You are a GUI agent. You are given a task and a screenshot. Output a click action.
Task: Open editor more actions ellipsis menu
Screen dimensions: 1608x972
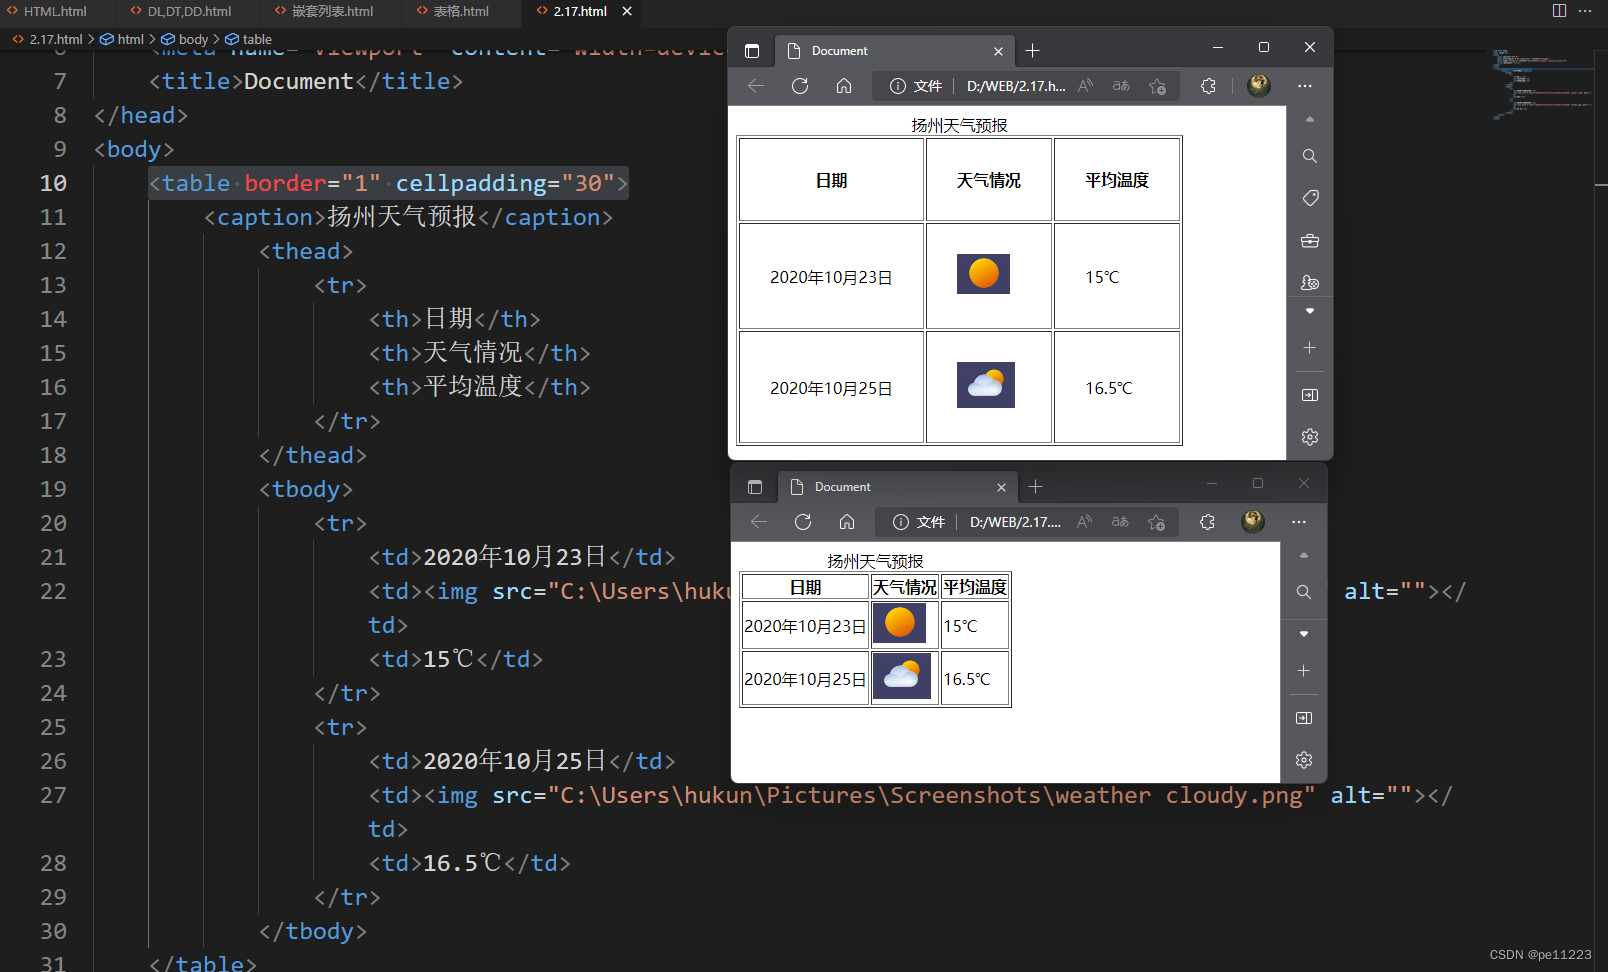pos(1585,11)
